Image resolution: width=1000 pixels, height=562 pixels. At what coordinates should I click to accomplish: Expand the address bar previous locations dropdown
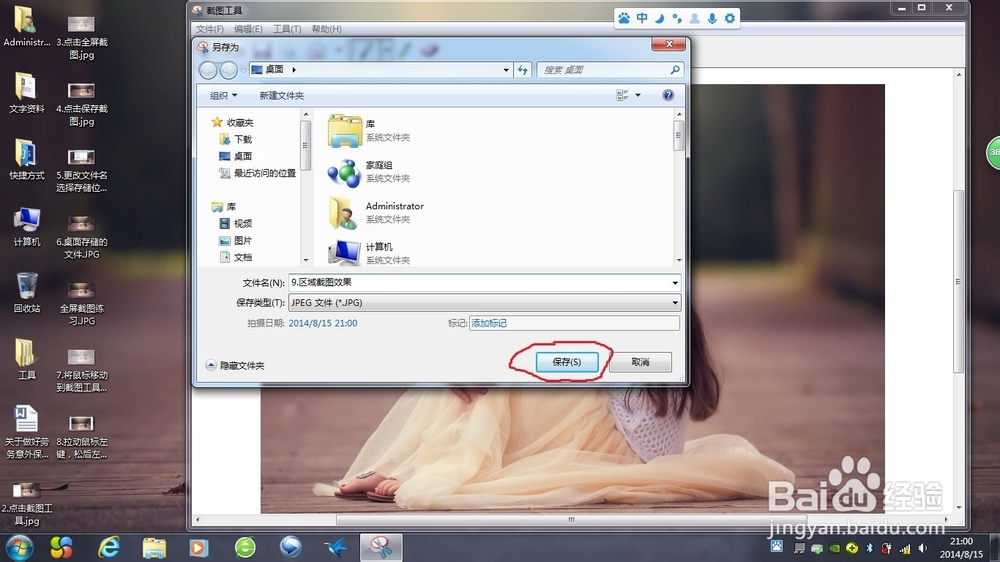[x=506, y=70]
